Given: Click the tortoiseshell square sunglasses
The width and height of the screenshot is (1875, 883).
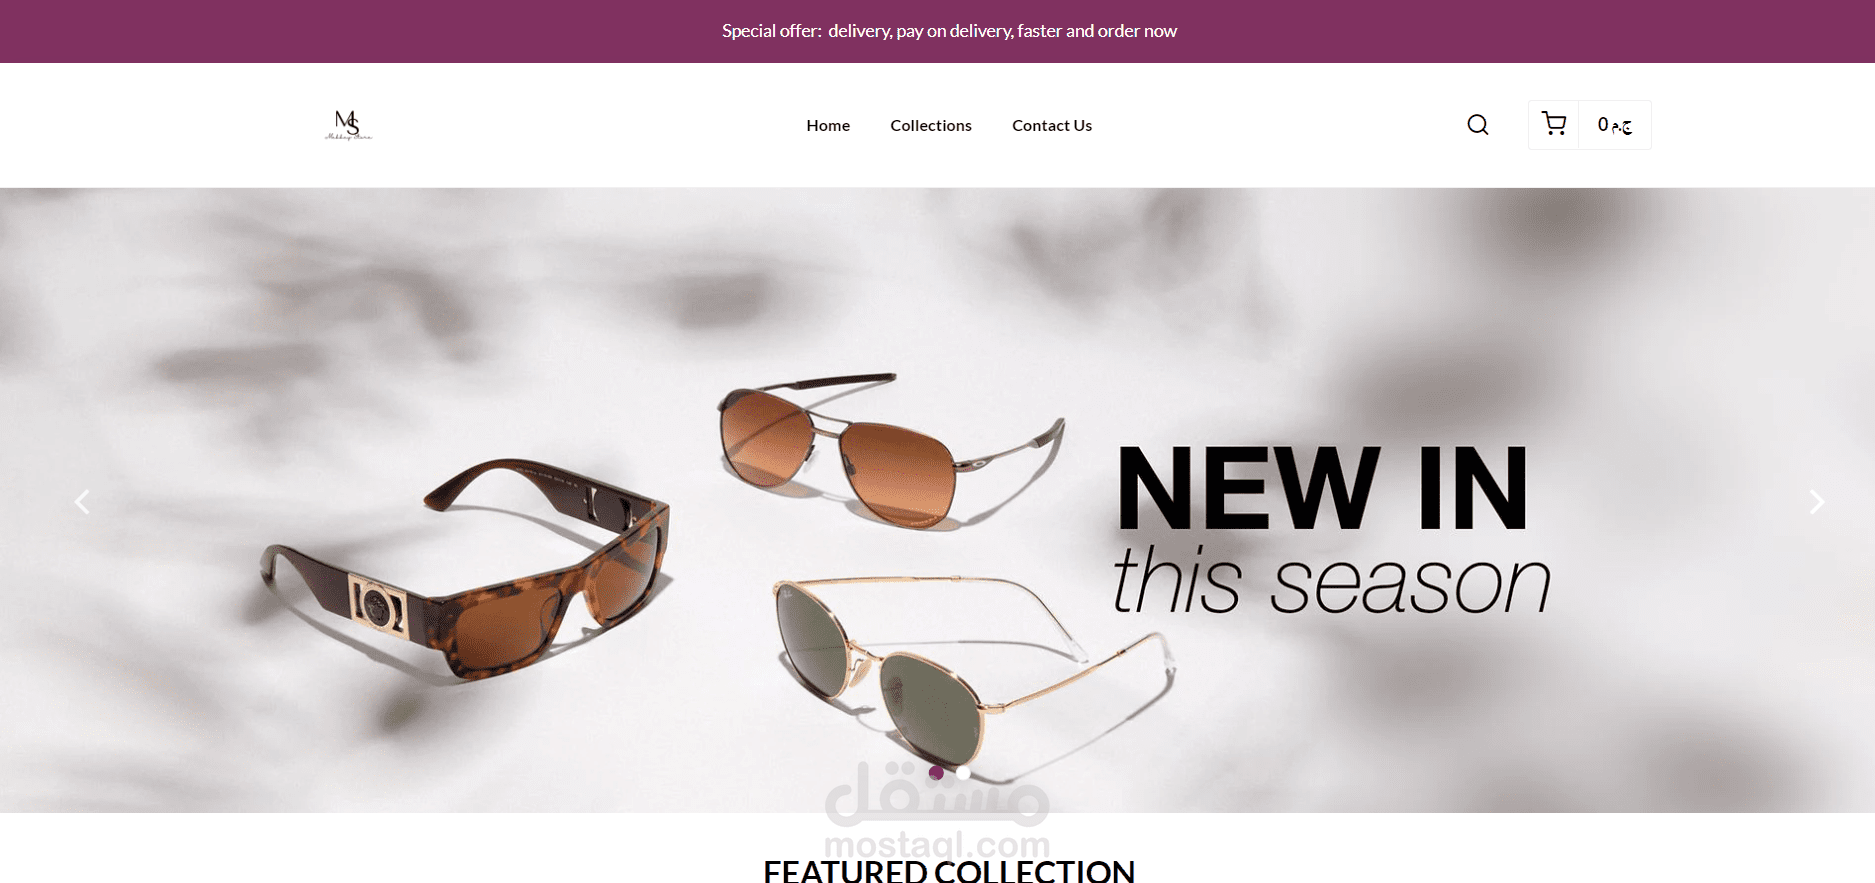Looking at the screenshot, I should [x=466, y=572].
